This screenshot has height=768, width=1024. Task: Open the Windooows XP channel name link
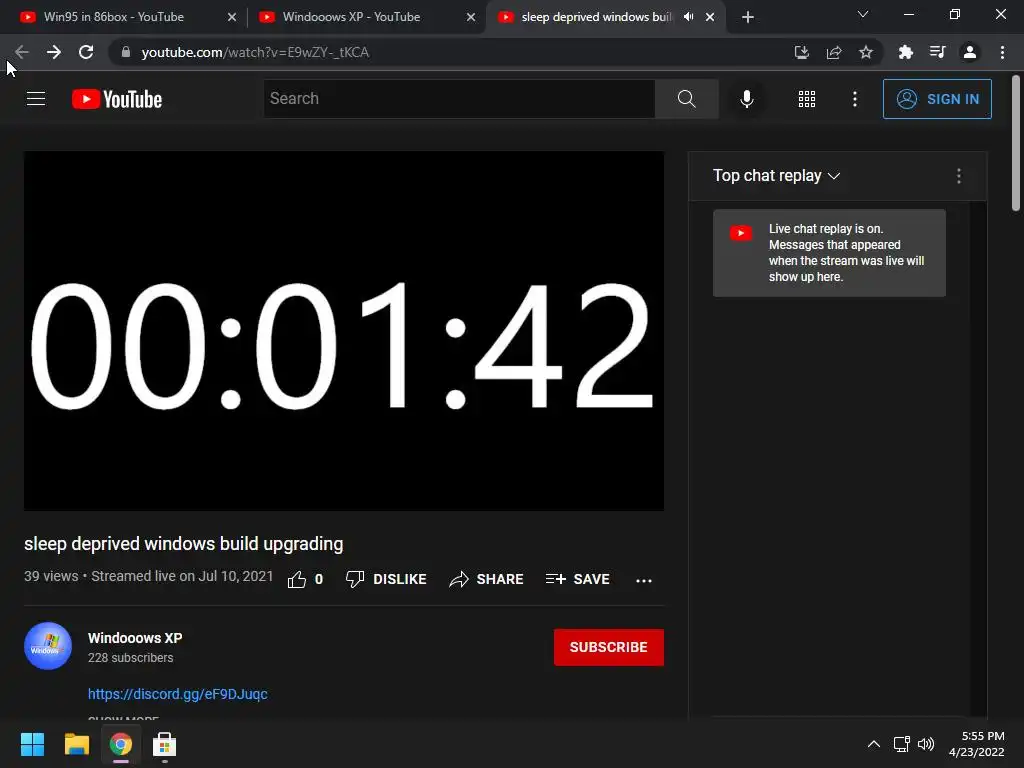[135, 638]
